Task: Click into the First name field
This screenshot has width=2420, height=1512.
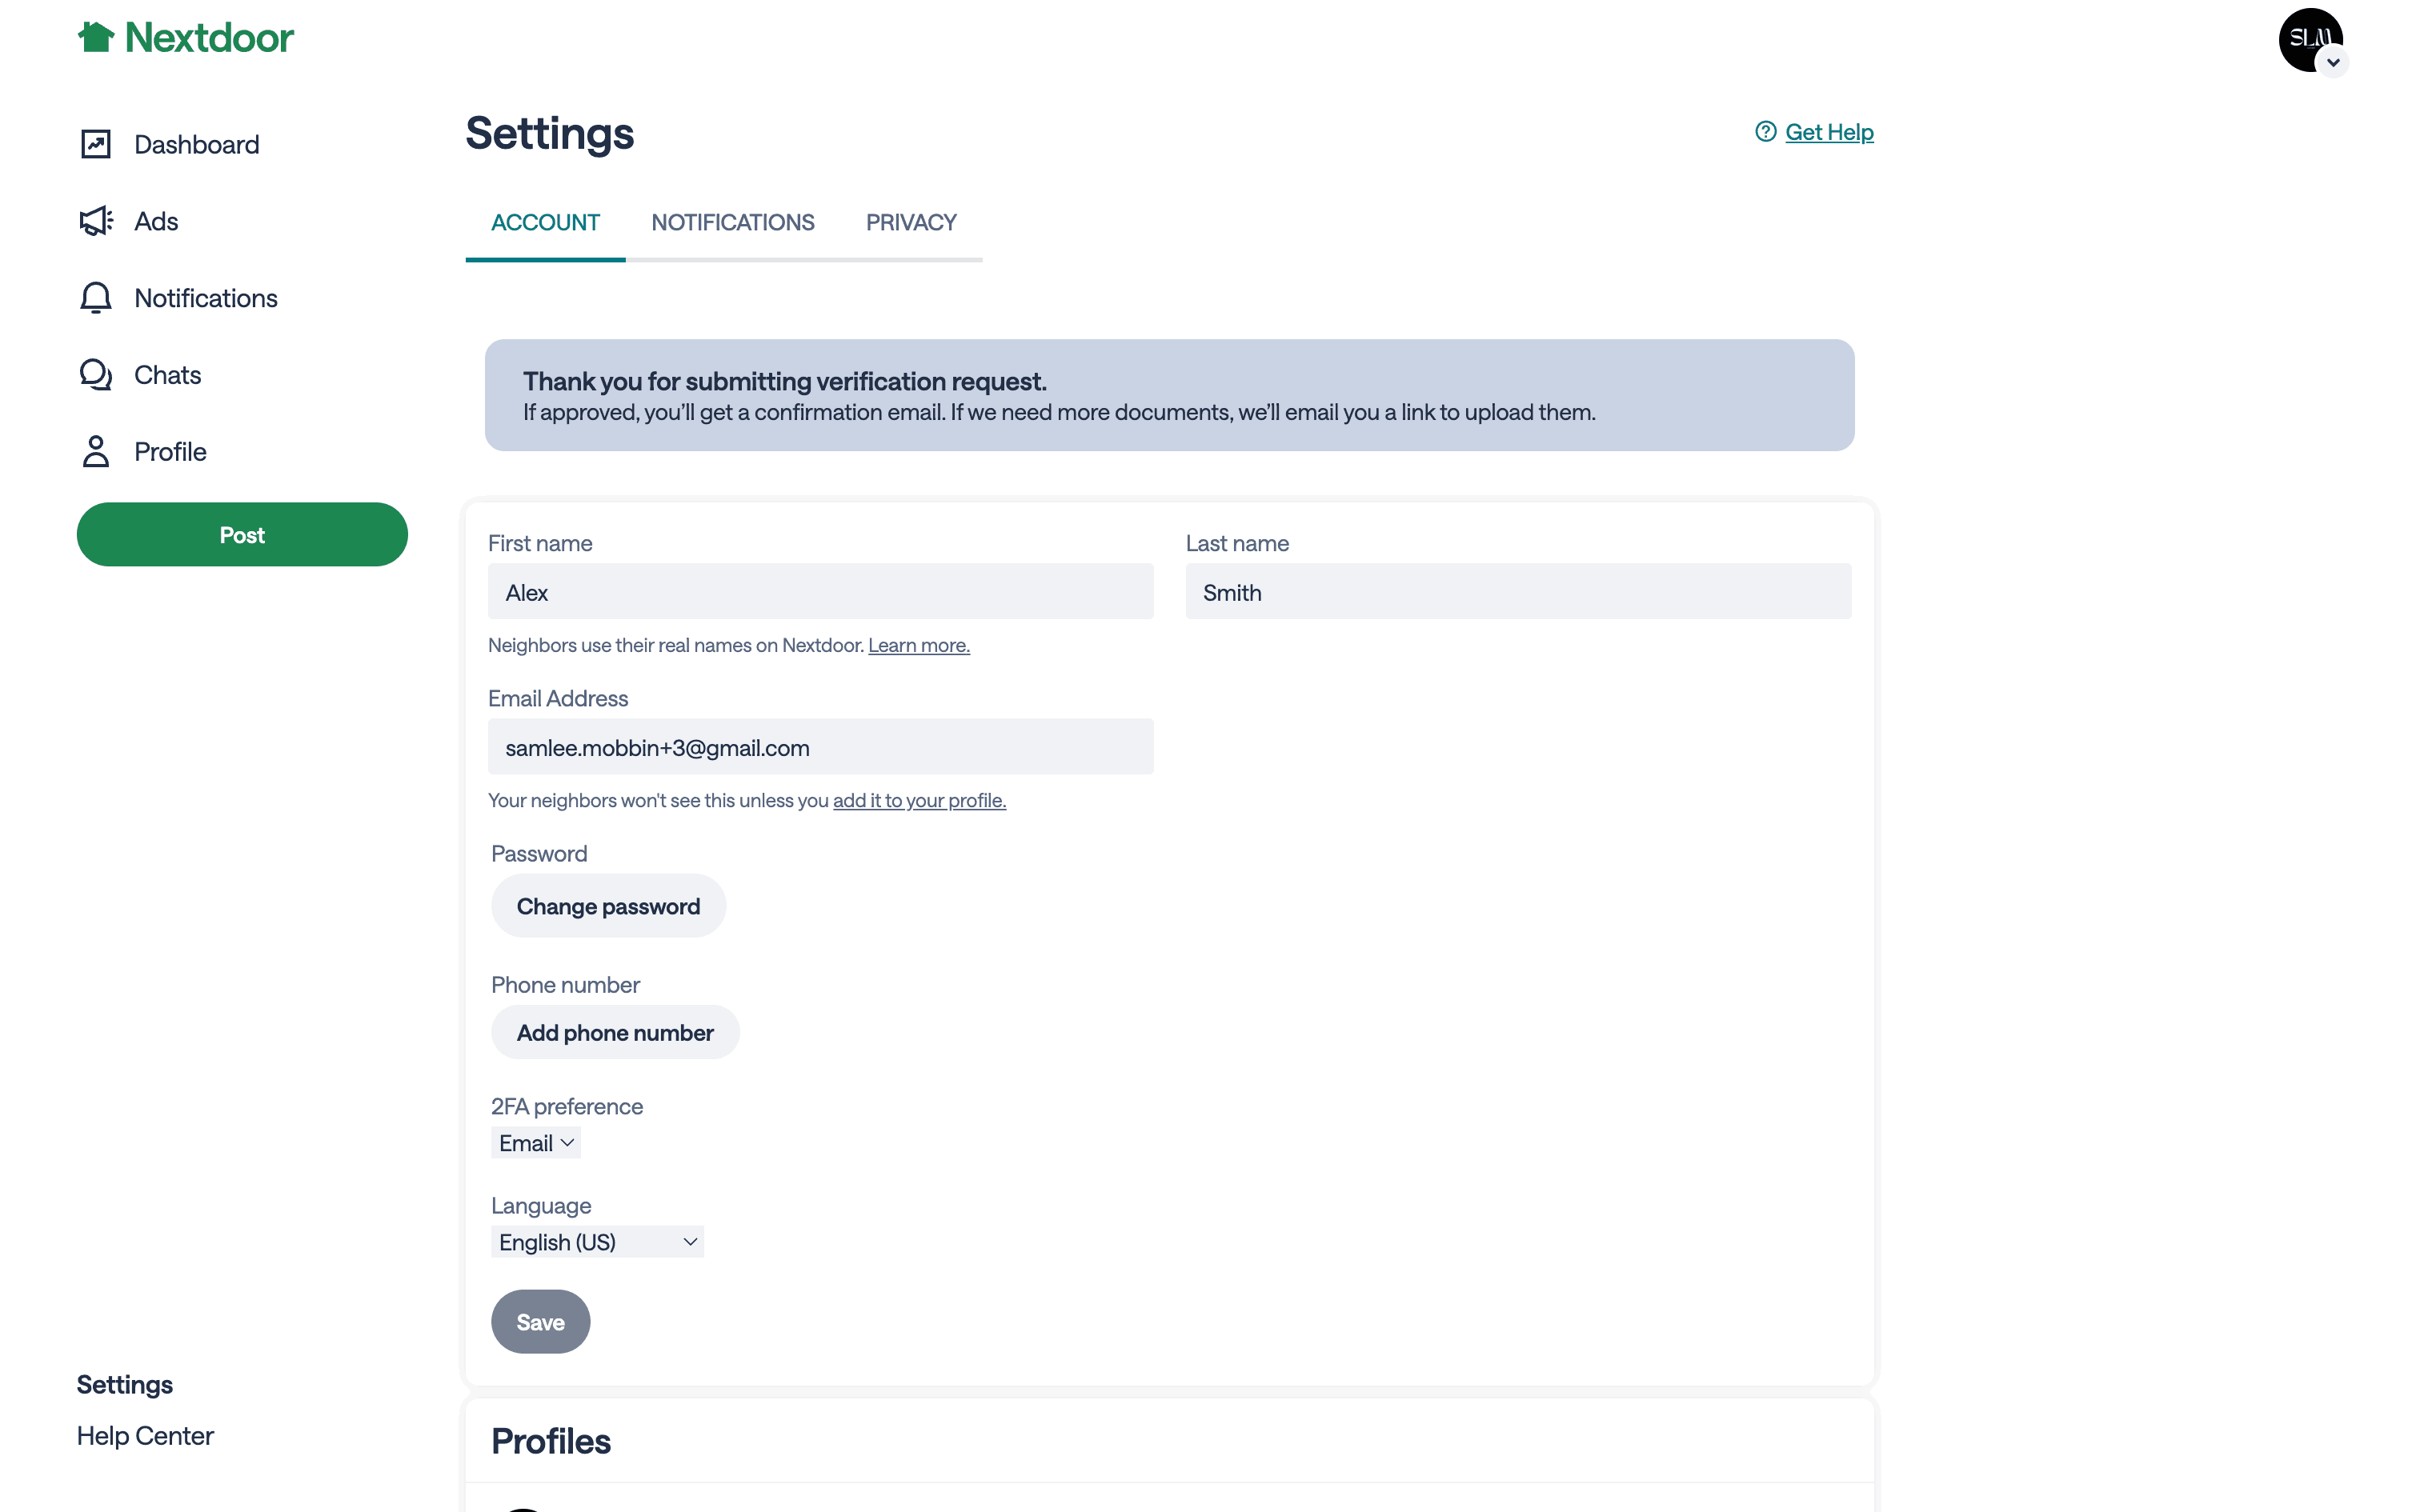Action: (820, 592)
